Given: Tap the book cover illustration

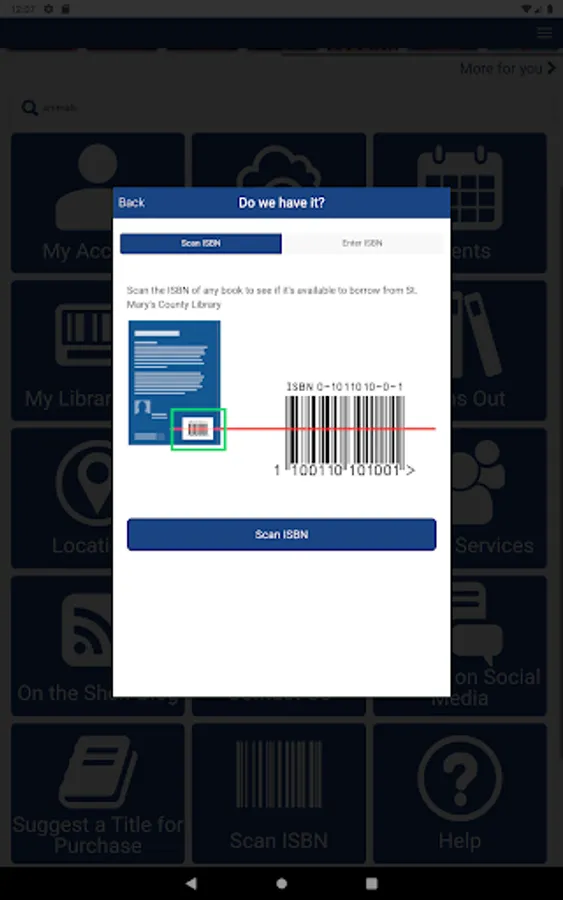Looking at the screenshot, I should (x=174, y=383).
